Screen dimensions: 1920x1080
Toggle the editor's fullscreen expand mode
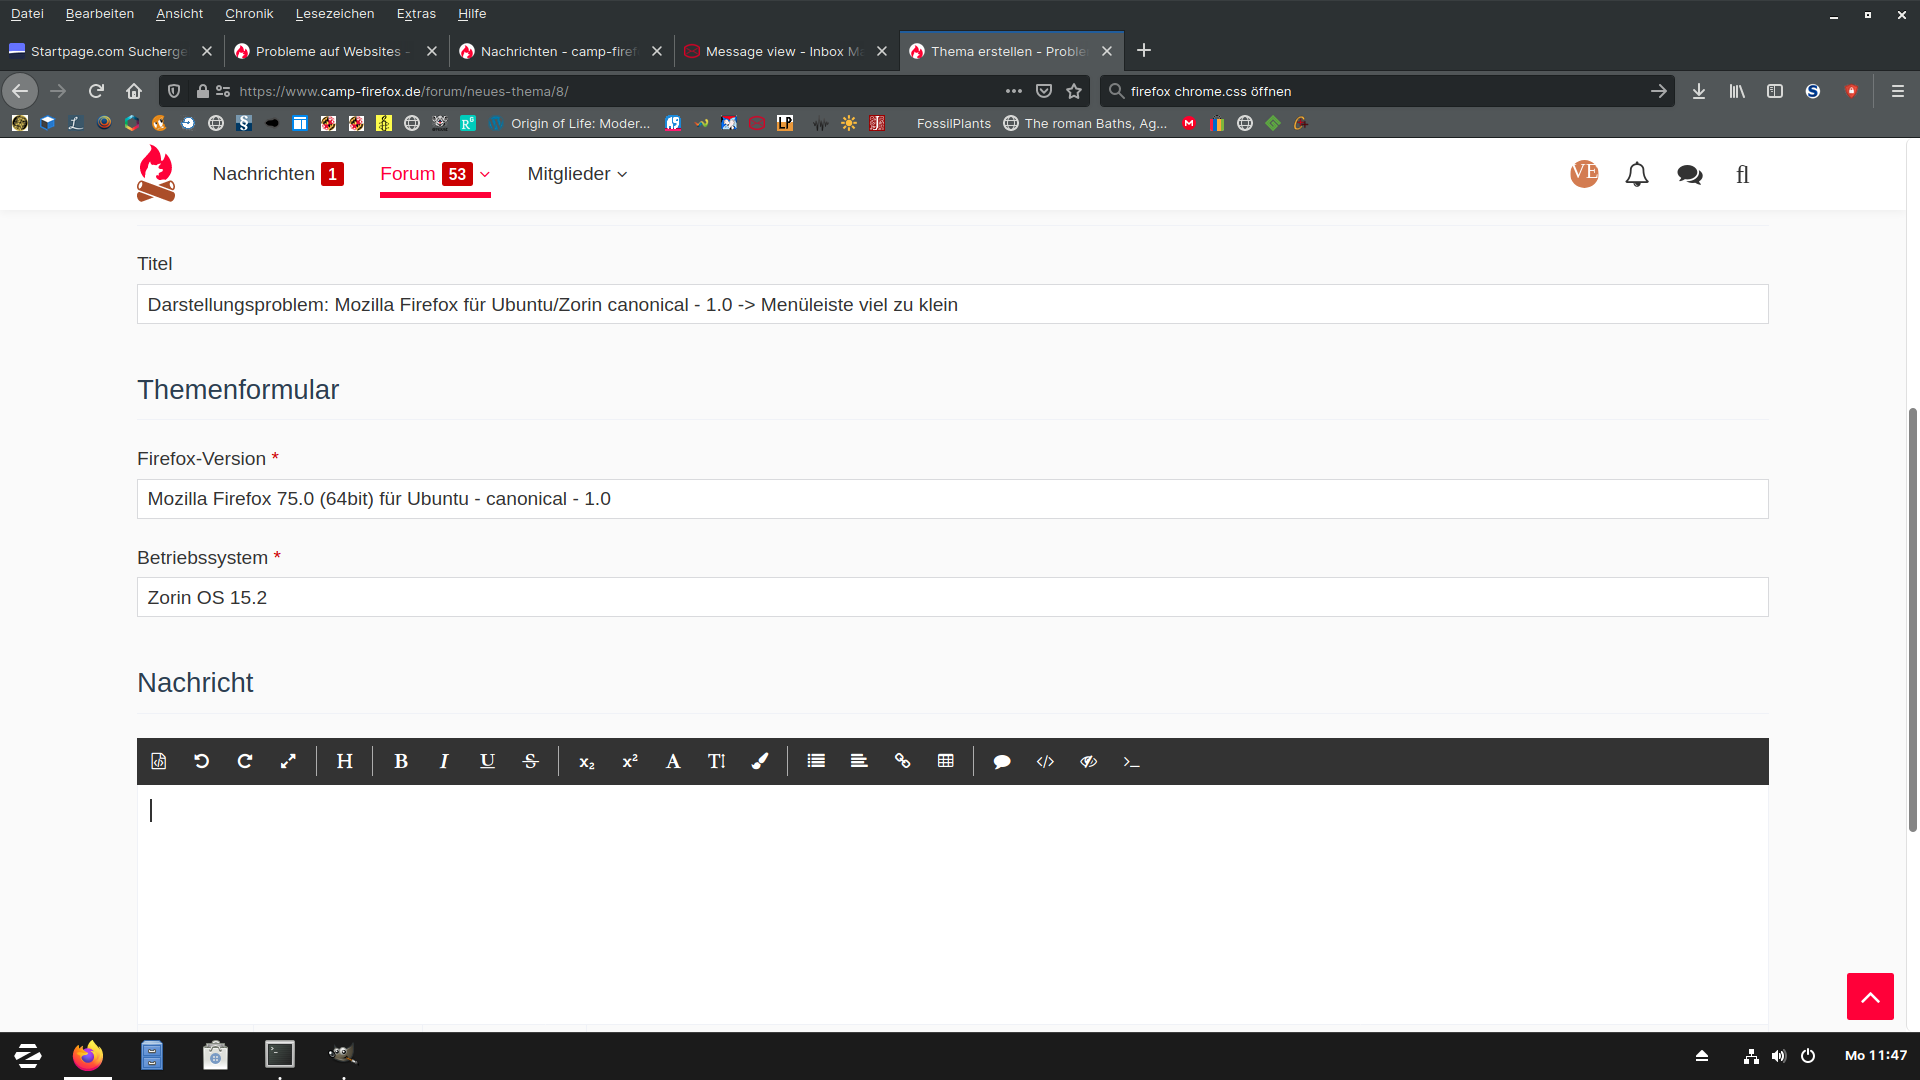(288, 761)
